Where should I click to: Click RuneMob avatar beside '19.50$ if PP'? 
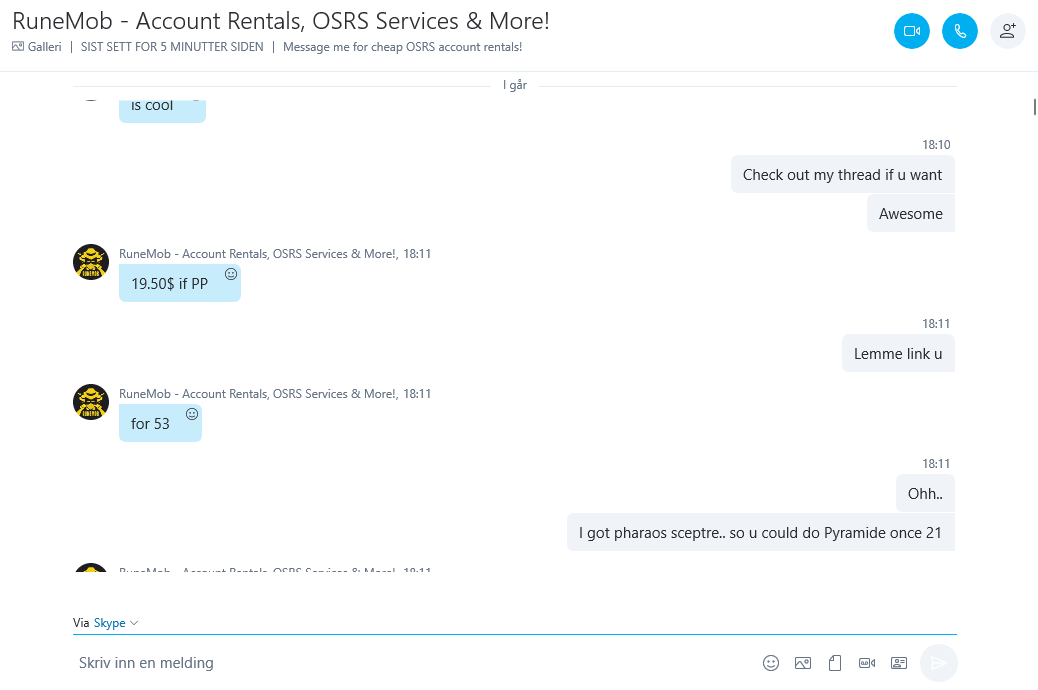(x=91, y=262)
